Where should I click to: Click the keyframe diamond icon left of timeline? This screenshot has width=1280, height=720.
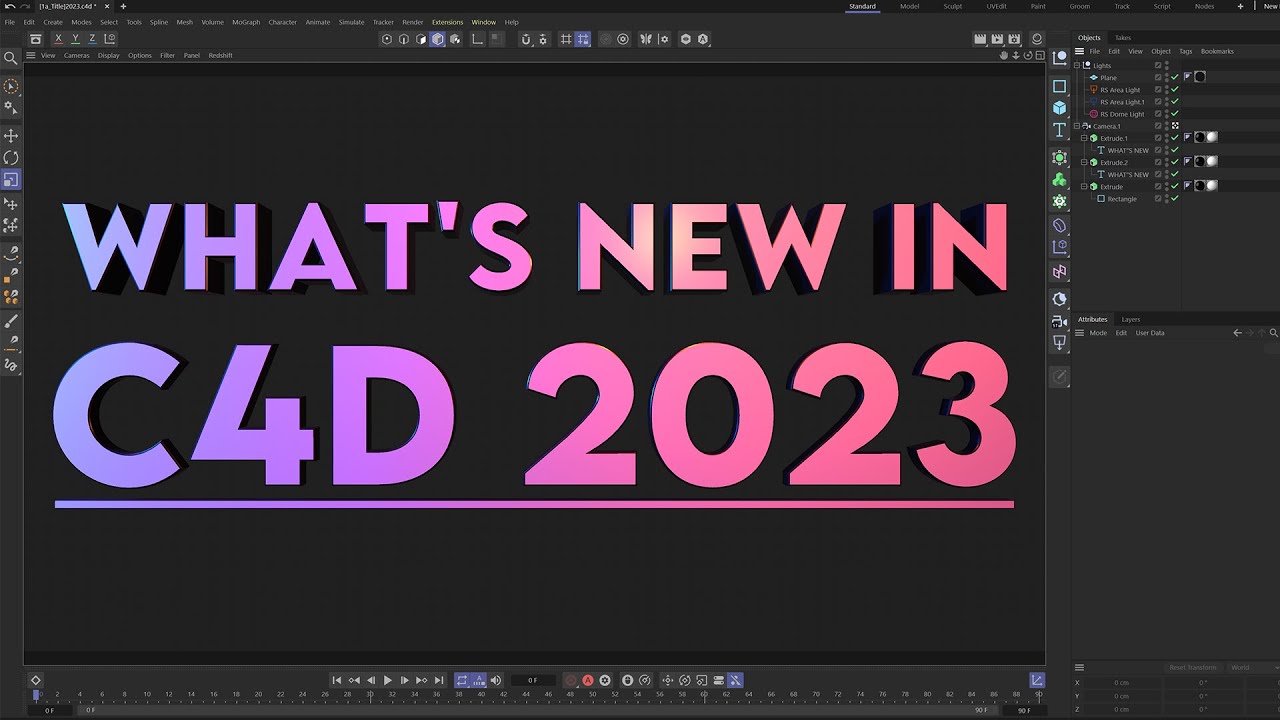[36, 680]
